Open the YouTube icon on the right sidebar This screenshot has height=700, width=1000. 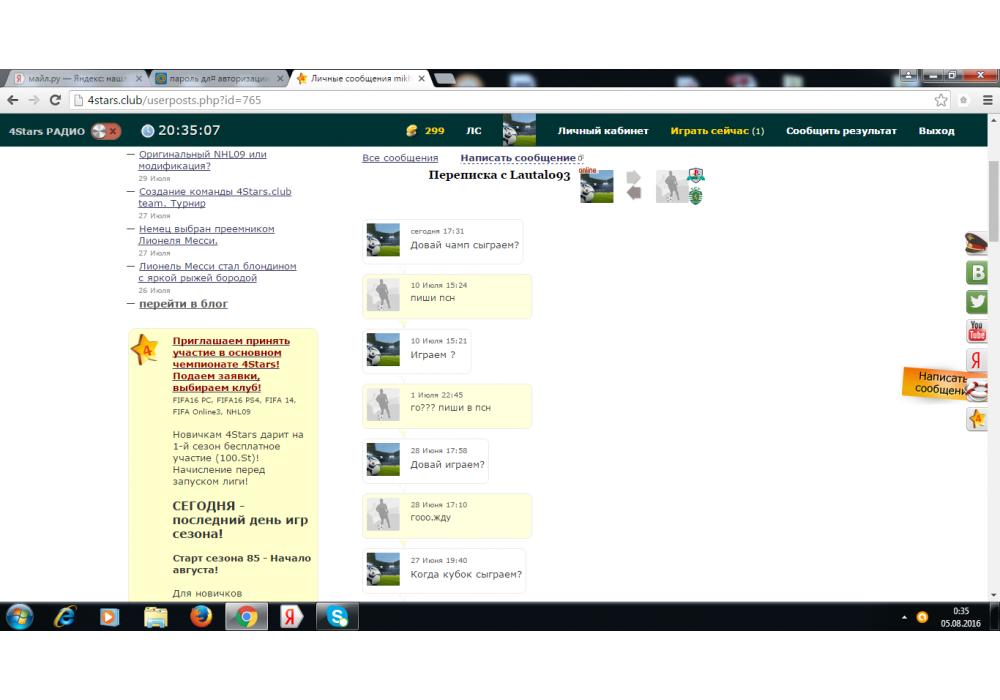[x=976, y=331]
